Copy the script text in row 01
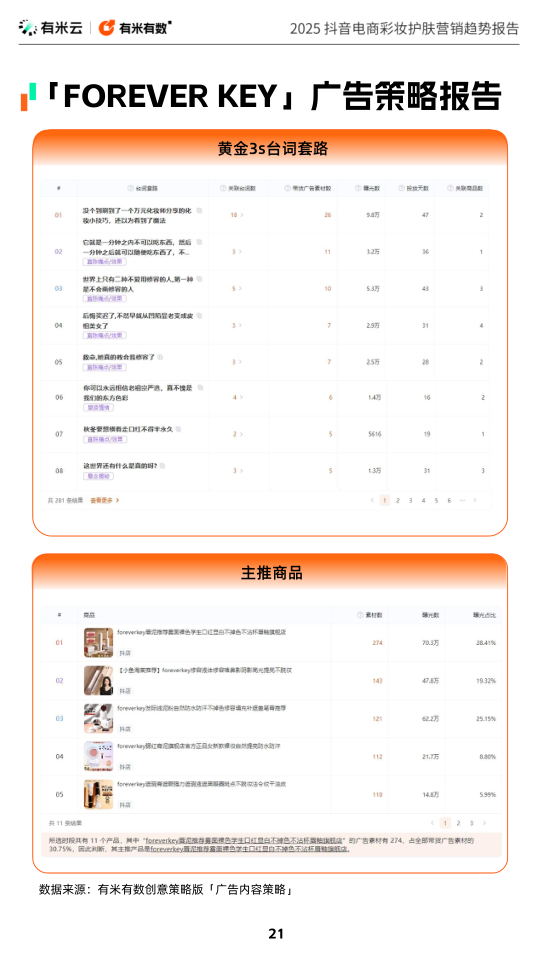 coord(200,211)
